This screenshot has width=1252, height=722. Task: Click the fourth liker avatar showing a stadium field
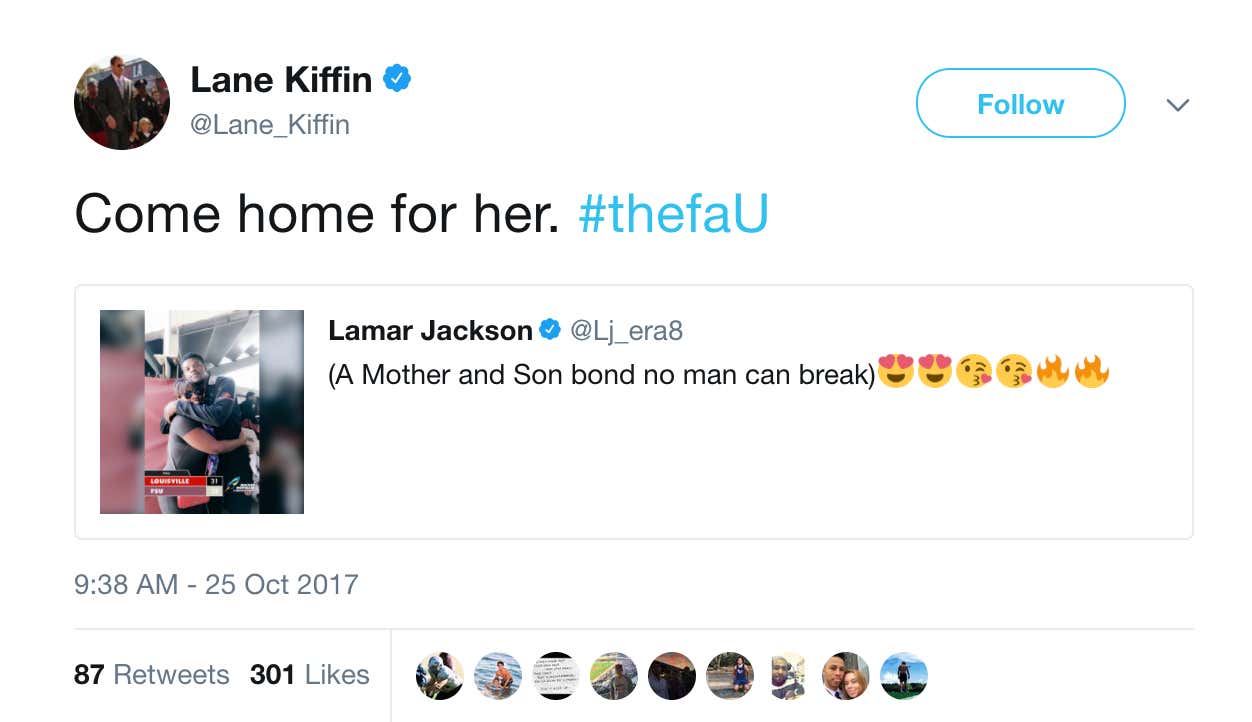coord(614,676)
